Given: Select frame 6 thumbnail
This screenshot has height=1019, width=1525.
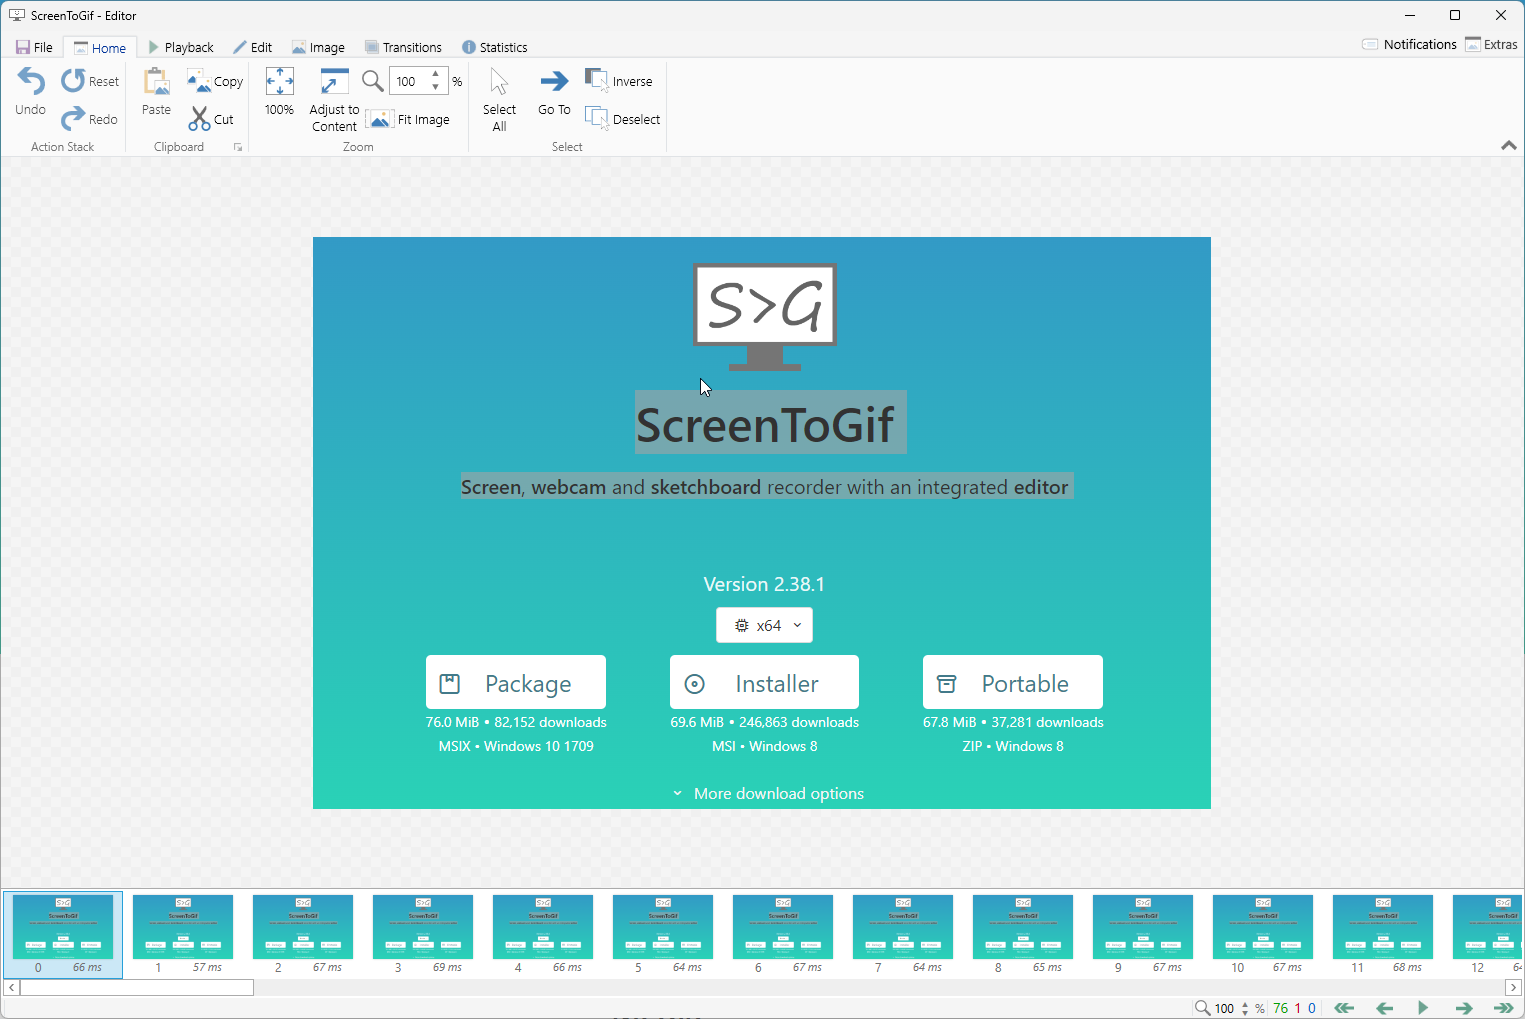Looking at the screenshot, I should coord(783,934).
